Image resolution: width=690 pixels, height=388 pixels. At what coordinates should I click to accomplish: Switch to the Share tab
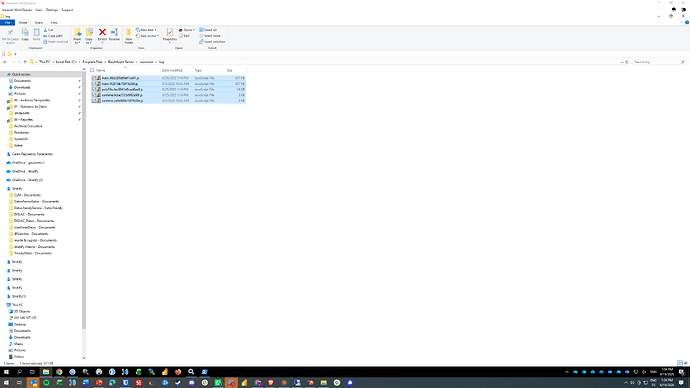tap(39, 22)
